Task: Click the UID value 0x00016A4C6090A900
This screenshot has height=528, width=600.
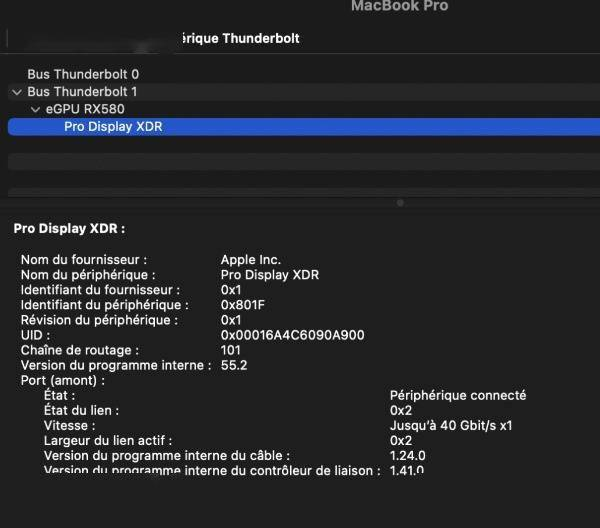Action: [292, 335]
